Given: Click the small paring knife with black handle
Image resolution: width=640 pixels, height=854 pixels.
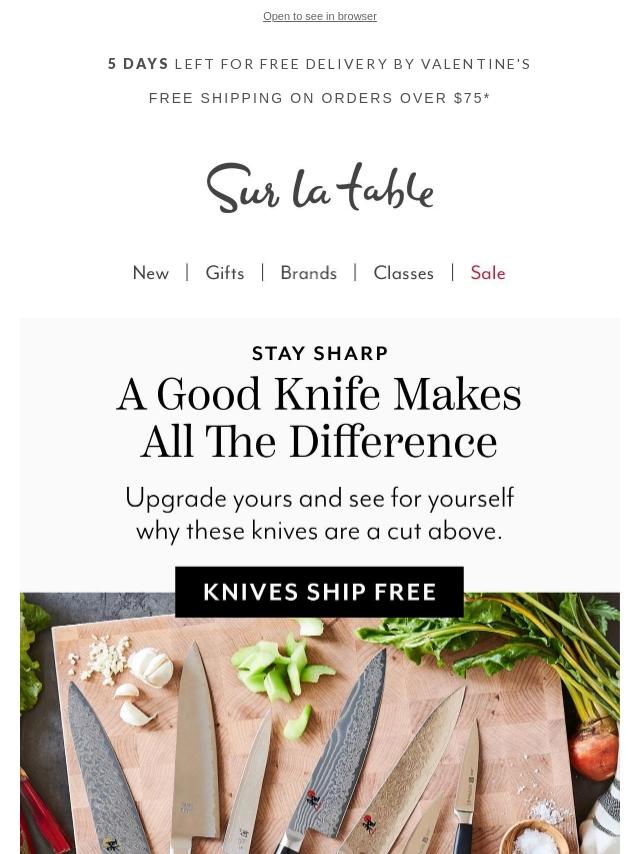Looking at the screenshot, I should point(467,790).
